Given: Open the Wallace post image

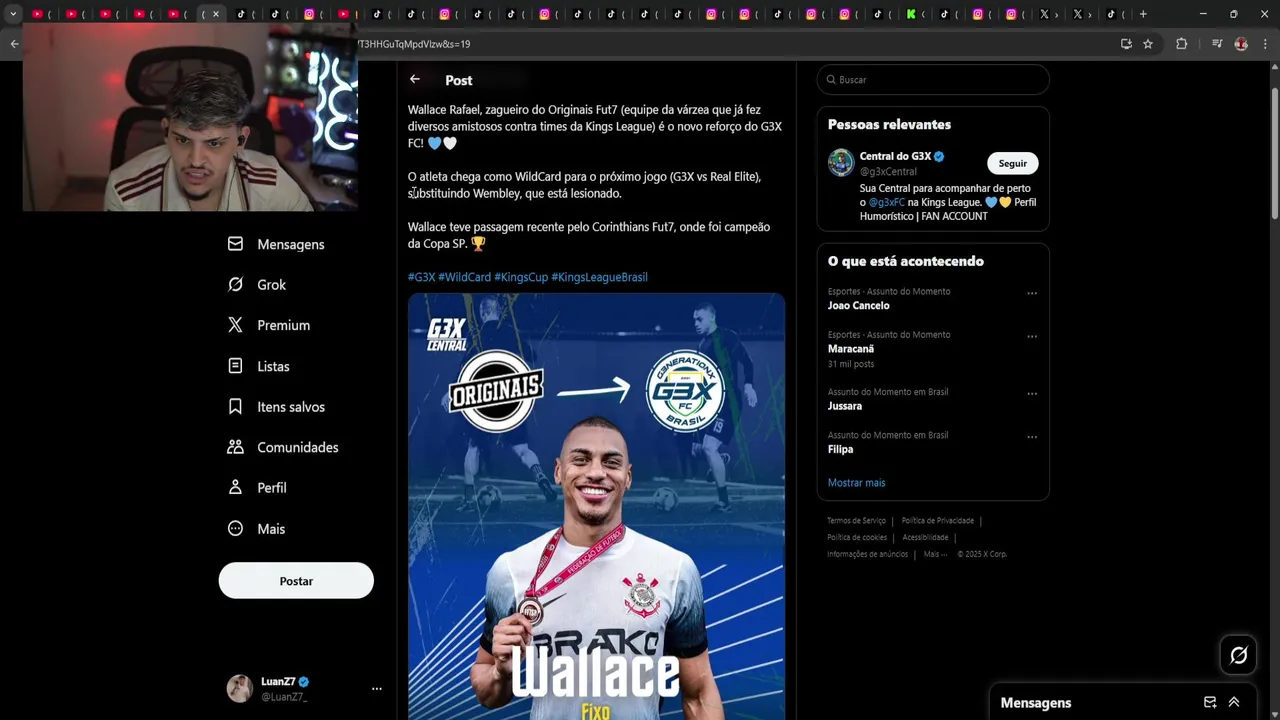Looking at the screenshot, I should (x=596, y=506).
